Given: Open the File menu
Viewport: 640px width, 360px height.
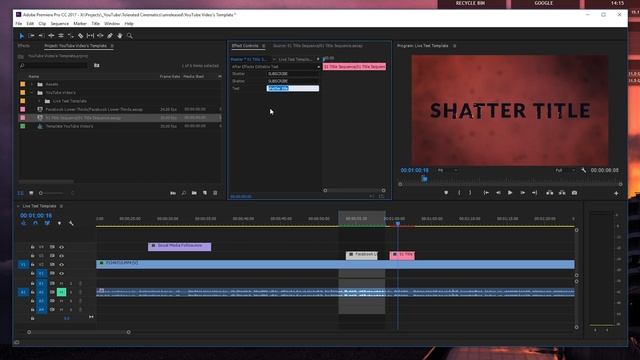Looking at the screenshot, I should pos(19,24).
